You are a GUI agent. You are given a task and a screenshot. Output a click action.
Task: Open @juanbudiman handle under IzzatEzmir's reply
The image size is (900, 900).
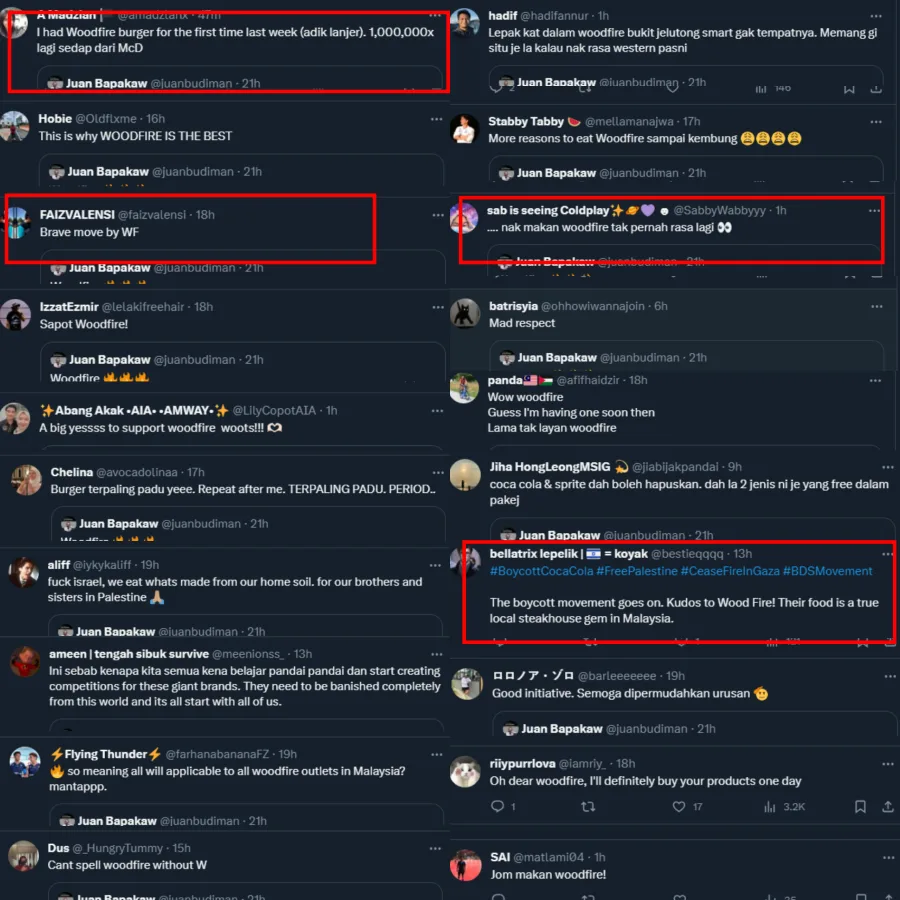[194, 360]
